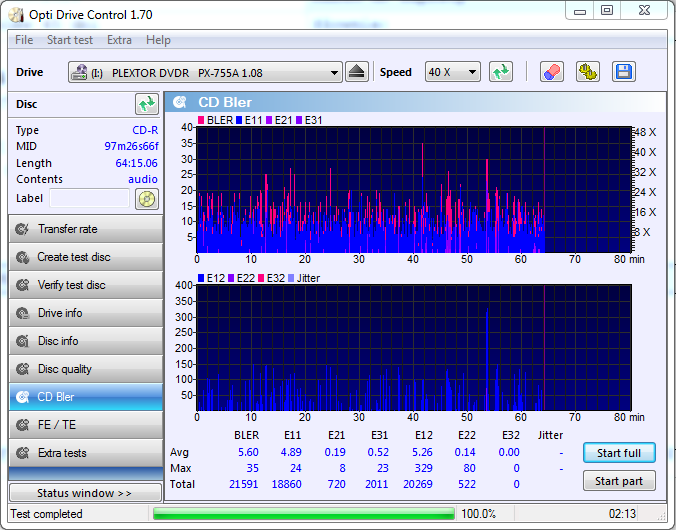Screen dimensions: 676x530
Task: Click the window resize grip corner
Action: pyautogui.click(x=661, y=515)
